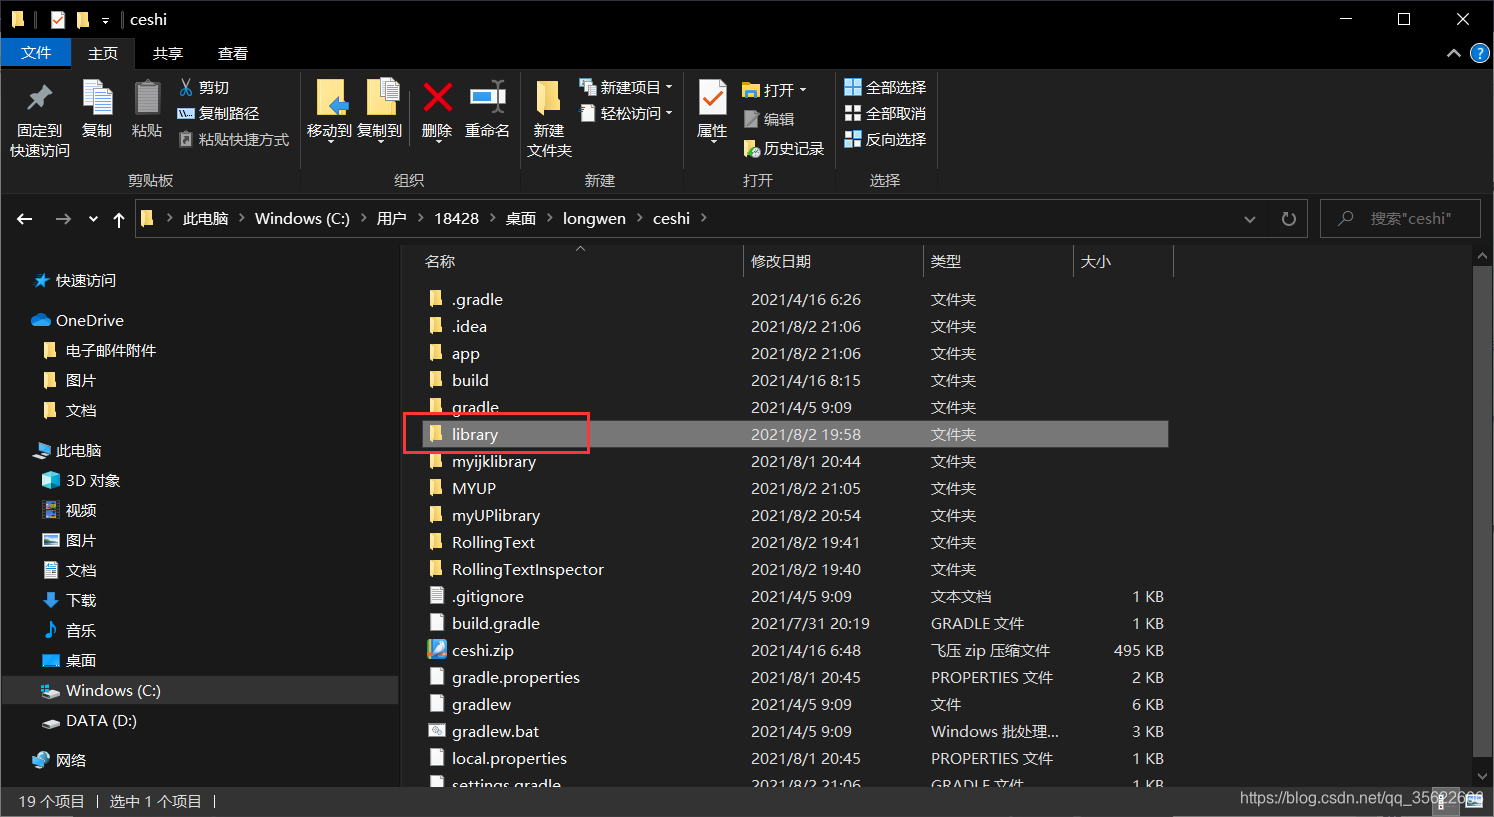Select DATA (D:) drive

click(90, 721)
